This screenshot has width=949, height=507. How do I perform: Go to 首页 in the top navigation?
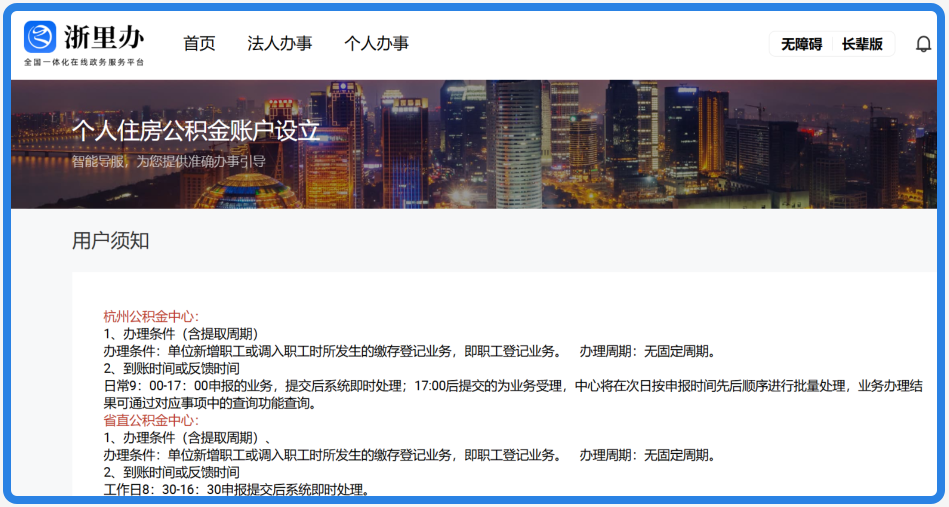(x=199, y=44)
